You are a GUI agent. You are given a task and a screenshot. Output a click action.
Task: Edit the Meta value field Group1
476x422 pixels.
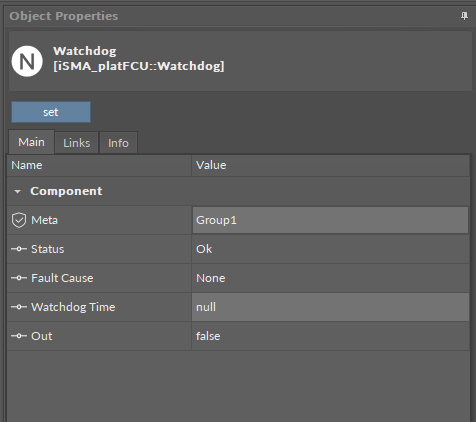pos(330,220)
